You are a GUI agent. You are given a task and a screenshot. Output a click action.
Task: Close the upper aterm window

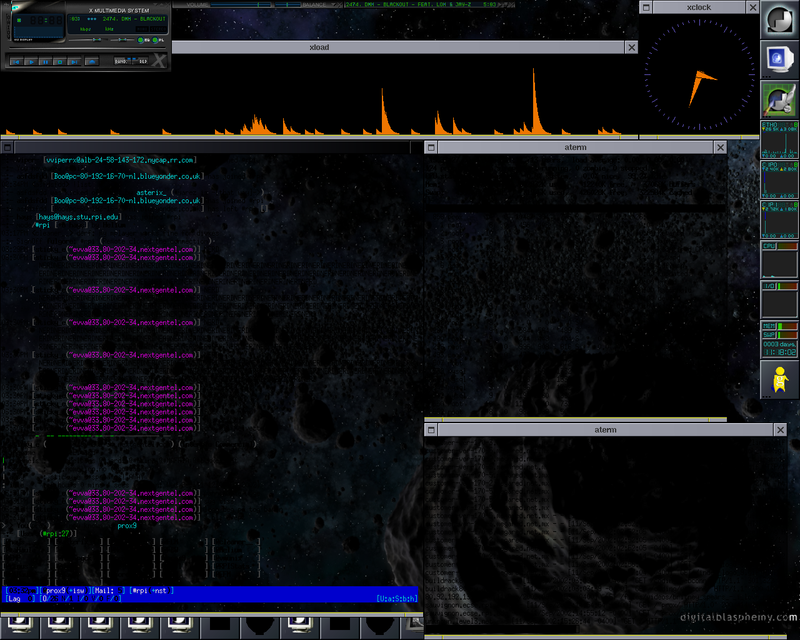720,147
